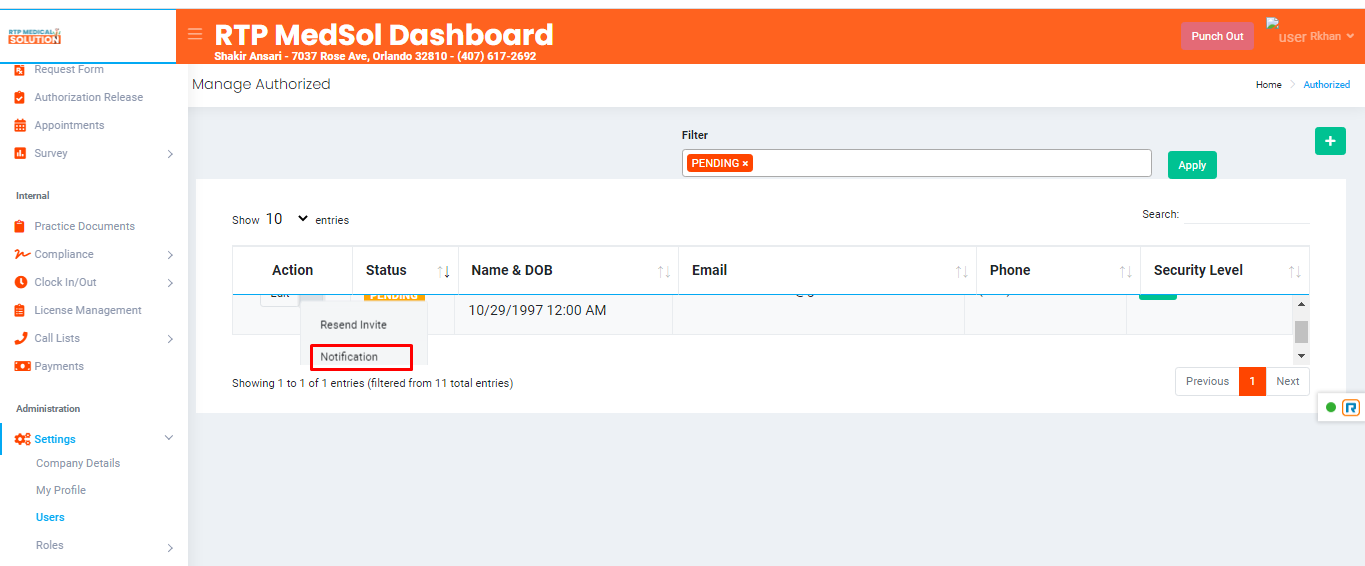1365x566 pixels.
Task: Click the Punch Out button
Action: click(x=1217, y=36)
